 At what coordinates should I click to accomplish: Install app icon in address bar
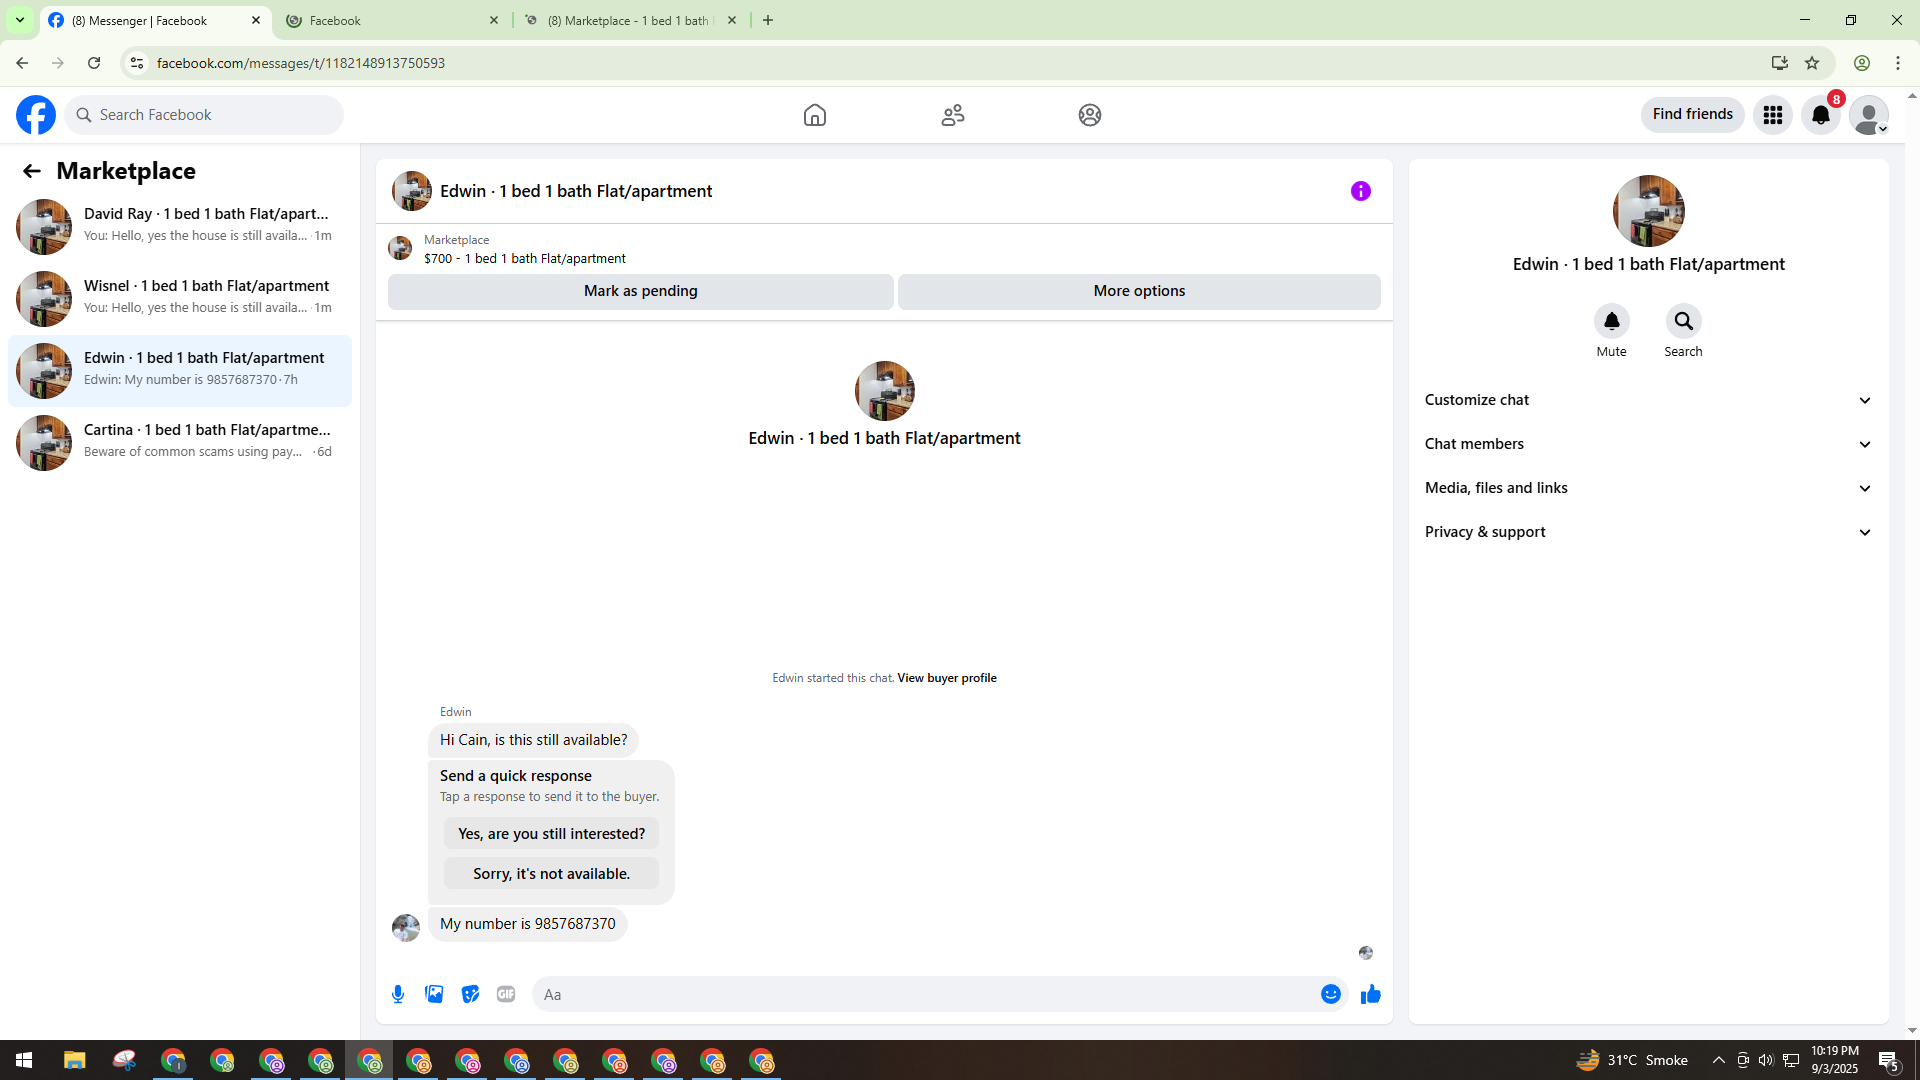coord(1780,63)
